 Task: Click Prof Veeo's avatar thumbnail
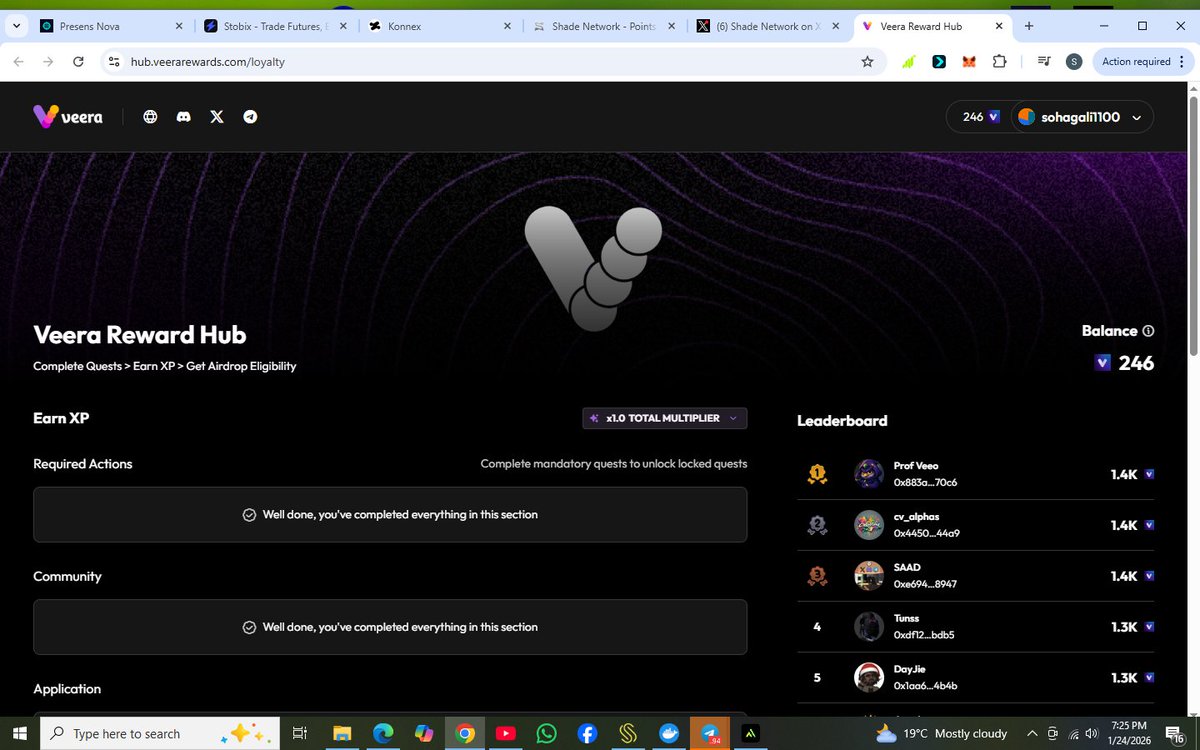tap(869, 474)
